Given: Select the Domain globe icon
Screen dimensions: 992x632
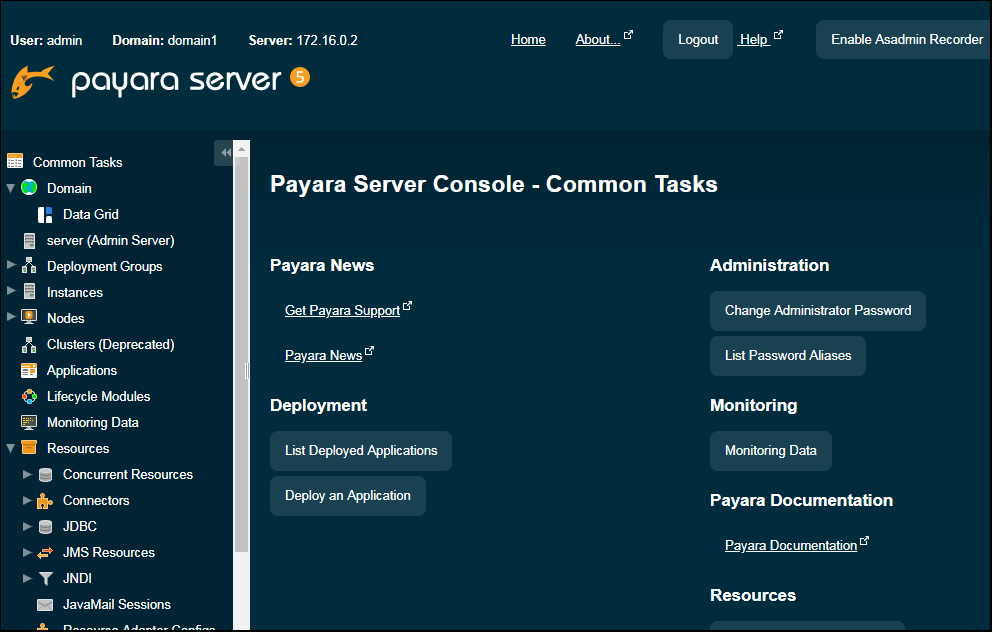Looking at the screenshot, I should pyautogui.click(x=29, y=188).
